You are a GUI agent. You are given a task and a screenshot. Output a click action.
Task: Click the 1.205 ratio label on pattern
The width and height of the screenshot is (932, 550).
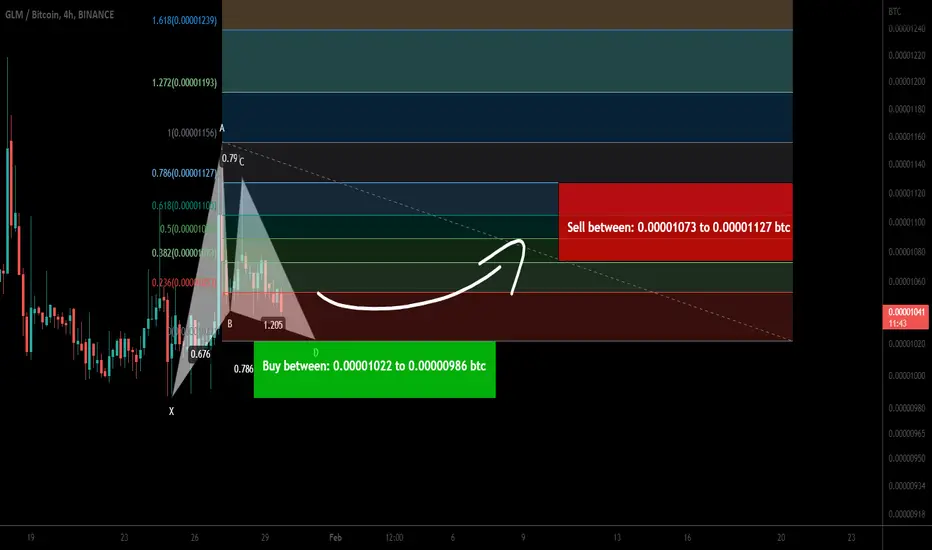273,325
